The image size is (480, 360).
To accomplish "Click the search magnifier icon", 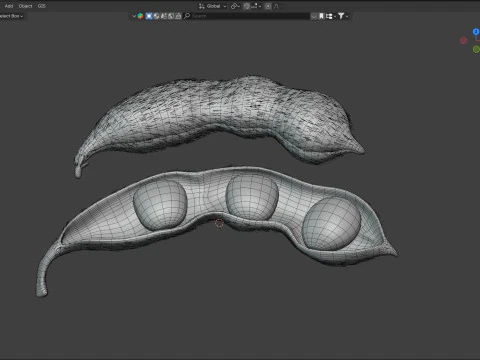I will [x=187, y=16].
